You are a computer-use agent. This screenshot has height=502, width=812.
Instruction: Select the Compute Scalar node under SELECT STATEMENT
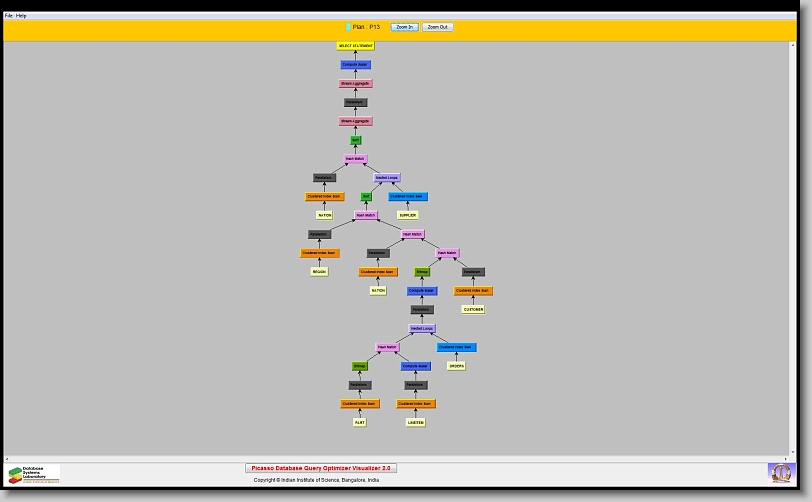[355, 65]
